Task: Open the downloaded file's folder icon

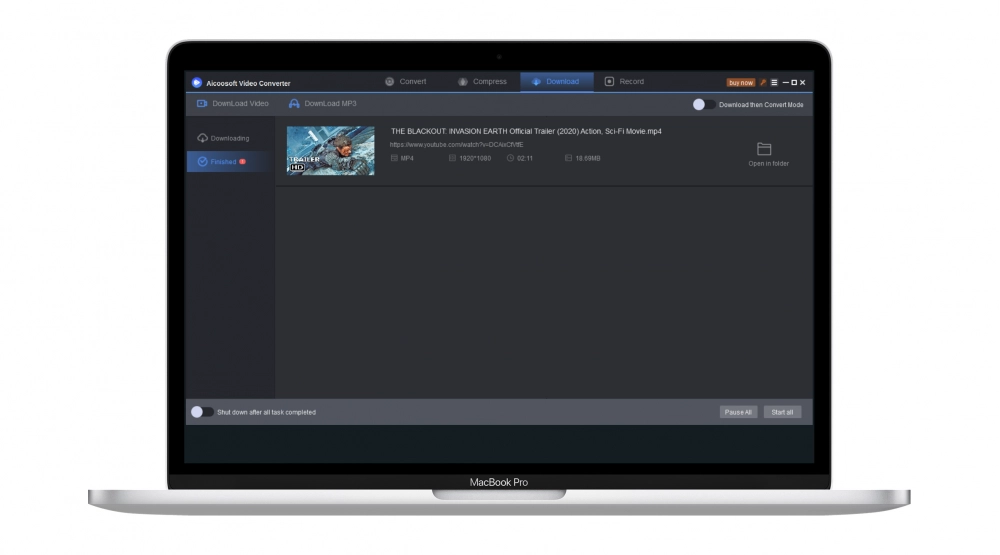Action: pyautogui.click(x=764, y=149)
